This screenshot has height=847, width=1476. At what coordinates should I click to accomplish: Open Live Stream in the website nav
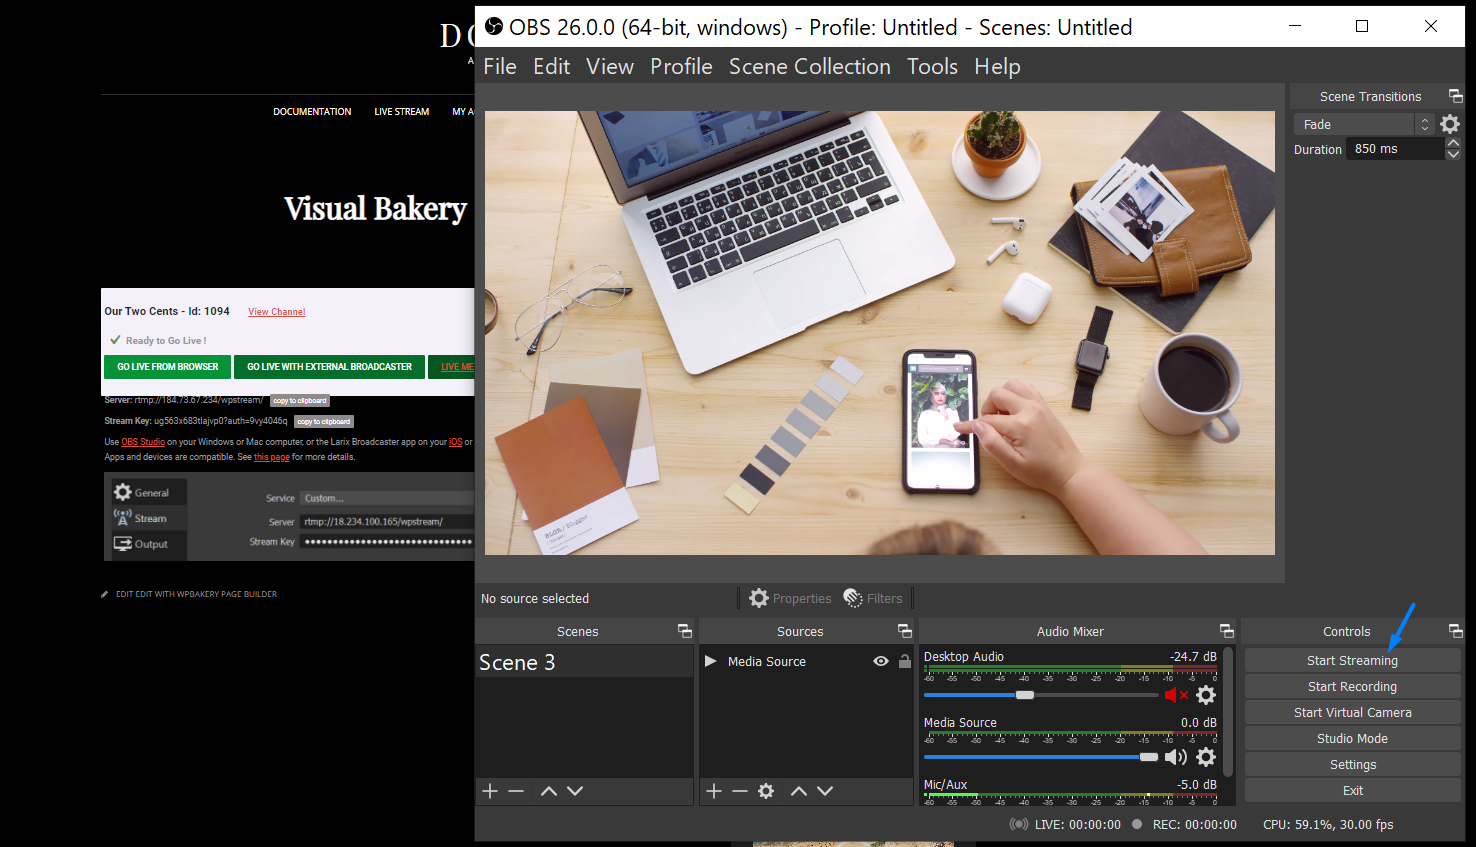coord(402,112)
